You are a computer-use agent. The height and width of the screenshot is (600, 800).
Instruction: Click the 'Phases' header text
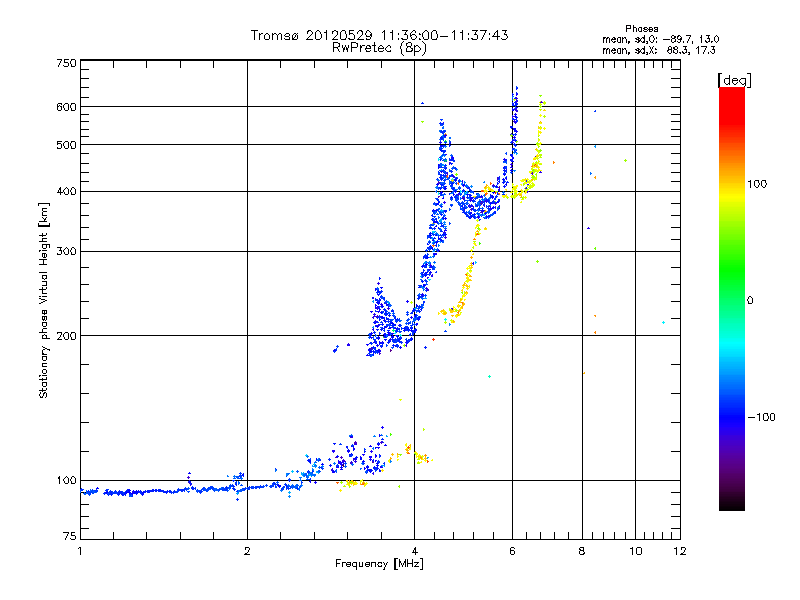coord(641,29)
